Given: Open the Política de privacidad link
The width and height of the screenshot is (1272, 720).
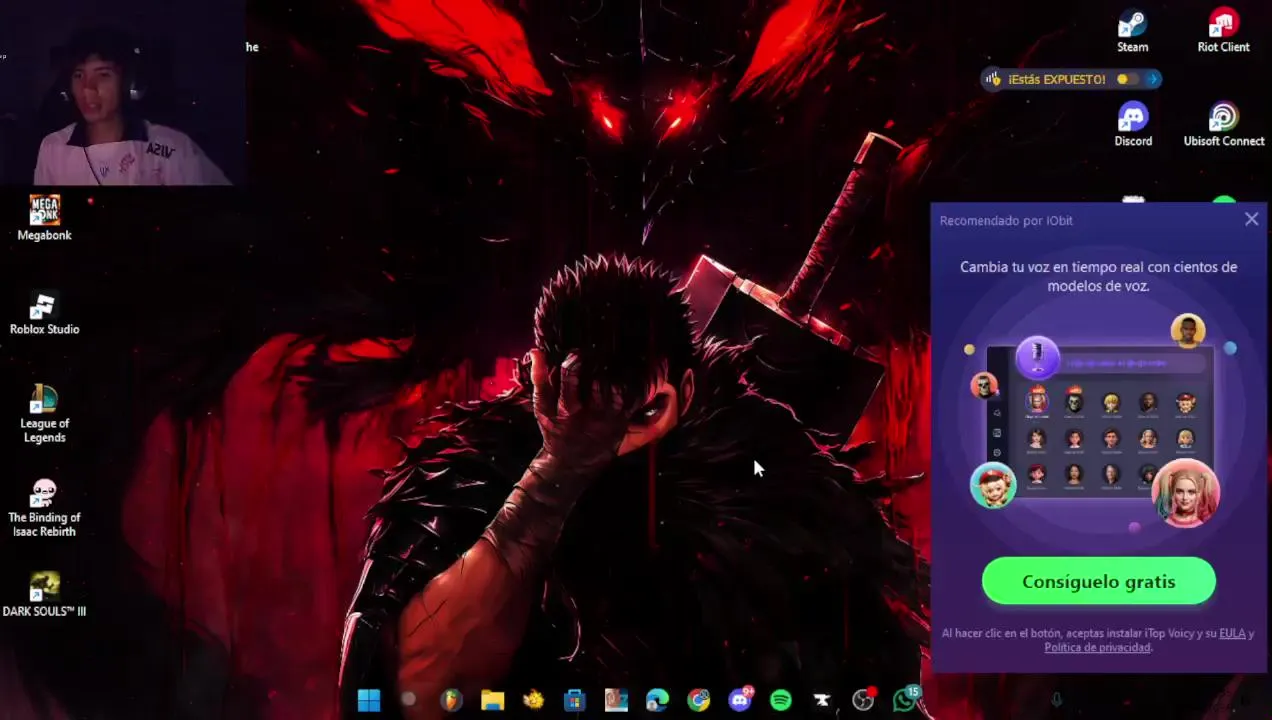Looking at the screenshot, I should click(x=1097, y=647).
